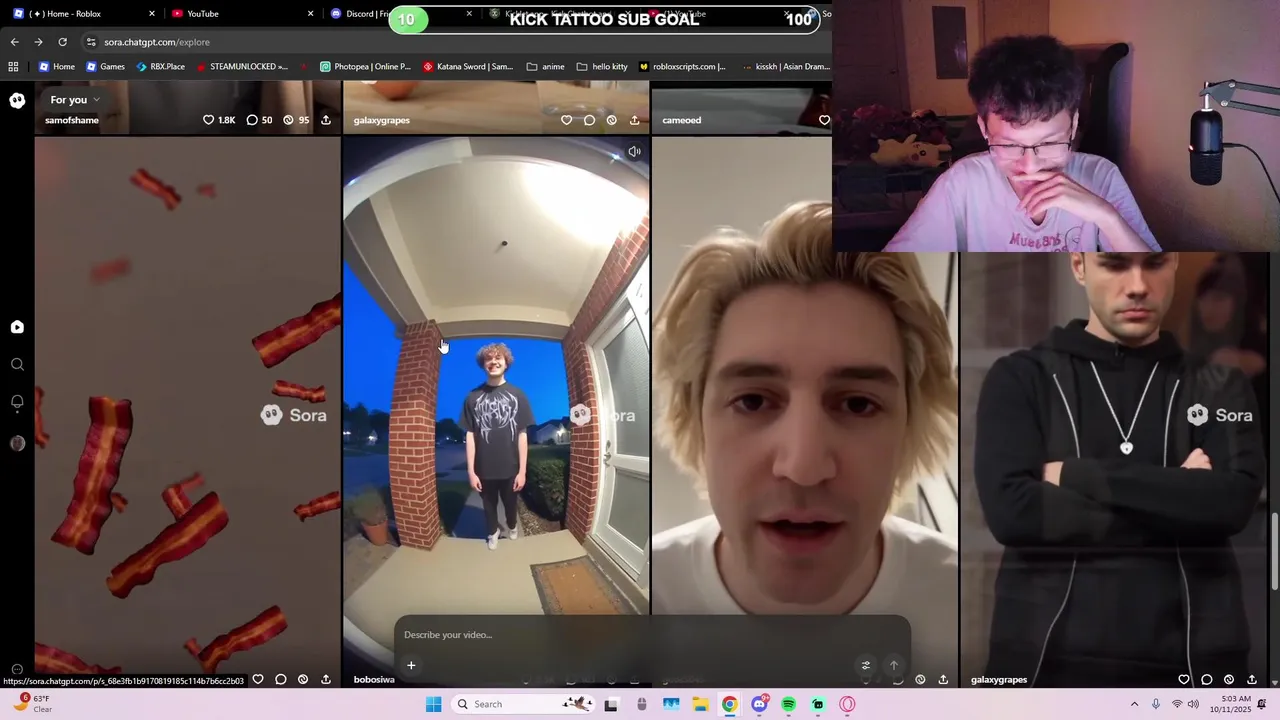Screen dimensions: 1280x720
Task: Open video settings sliders in the prompt box
Action: coord(866,665)
